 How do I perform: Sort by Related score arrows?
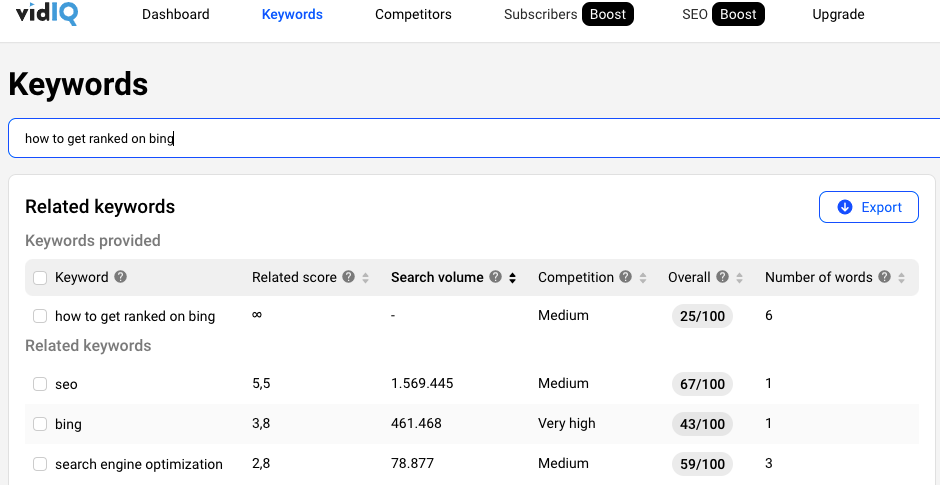click(365, 278)
